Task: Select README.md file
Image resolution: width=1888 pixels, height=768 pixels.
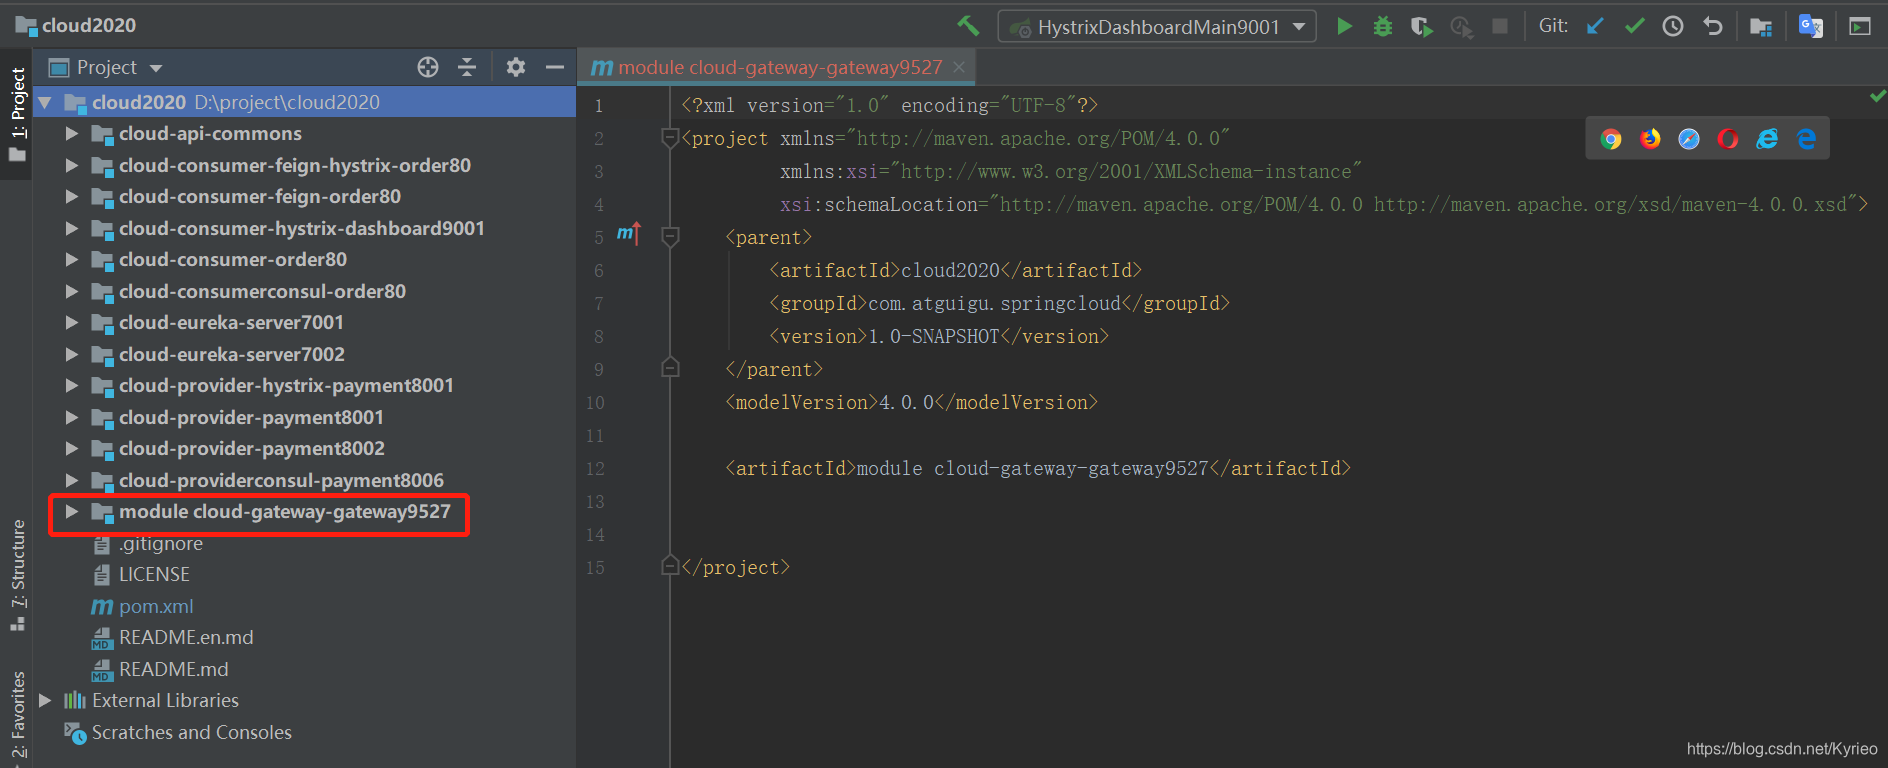Action: 174,670
